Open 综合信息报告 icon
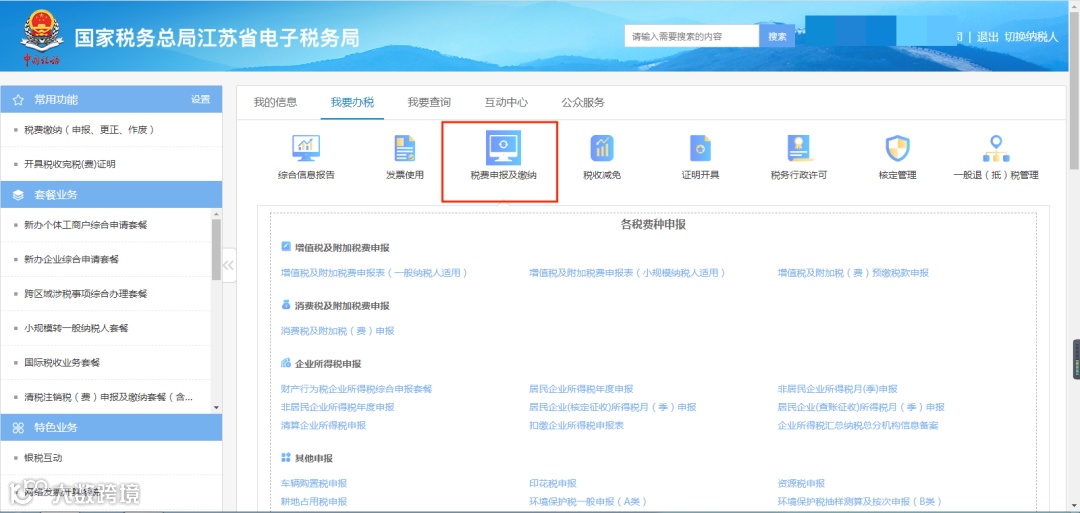The image size is (1080, 513). point(306,148)
